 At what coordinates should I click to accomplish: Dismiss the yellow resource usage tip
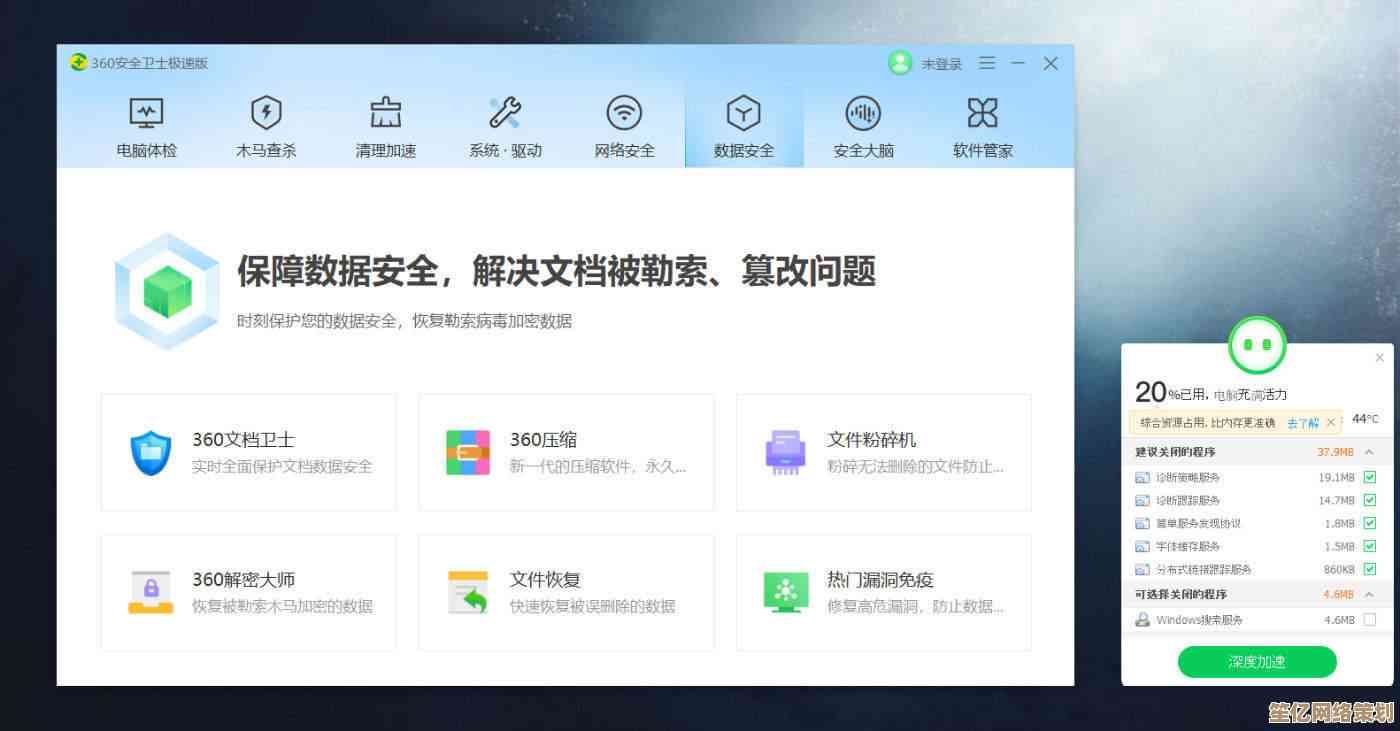click(x=1331, y=422)
